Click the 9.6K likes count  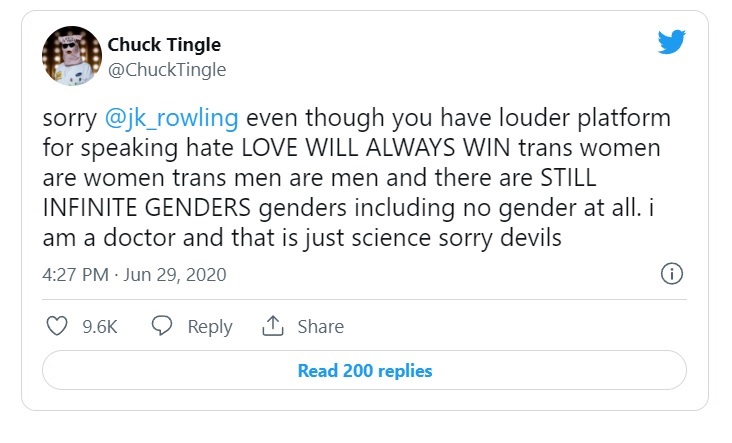100,327
